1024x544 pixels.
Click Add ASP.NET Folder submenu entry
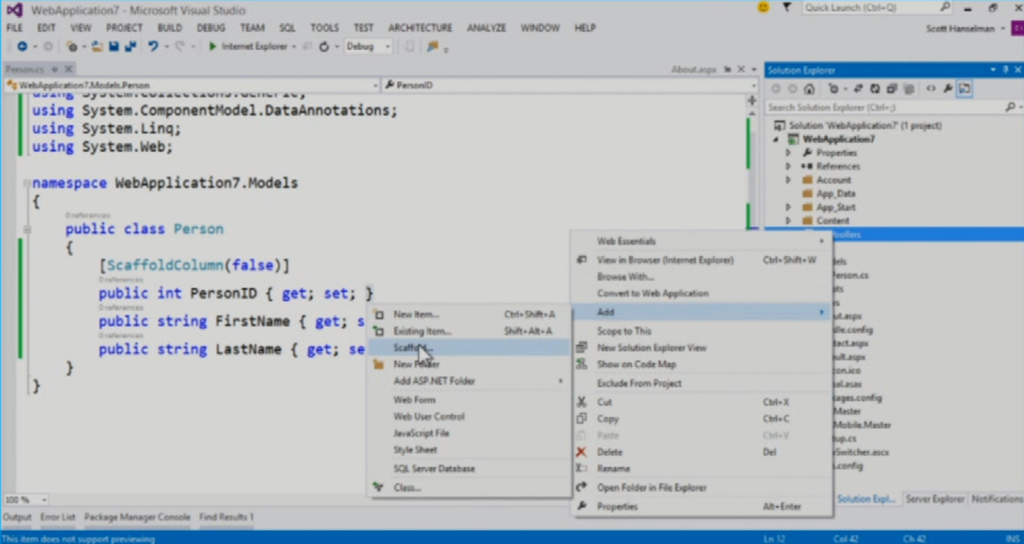[x=470, y=381]
